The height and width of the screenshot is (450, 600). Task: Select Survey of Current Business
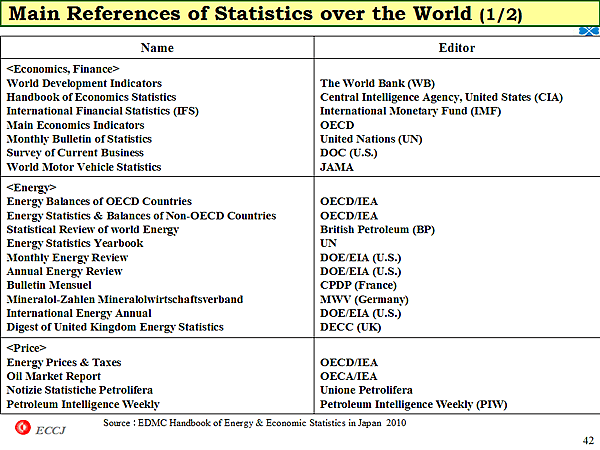pos(75,153)
